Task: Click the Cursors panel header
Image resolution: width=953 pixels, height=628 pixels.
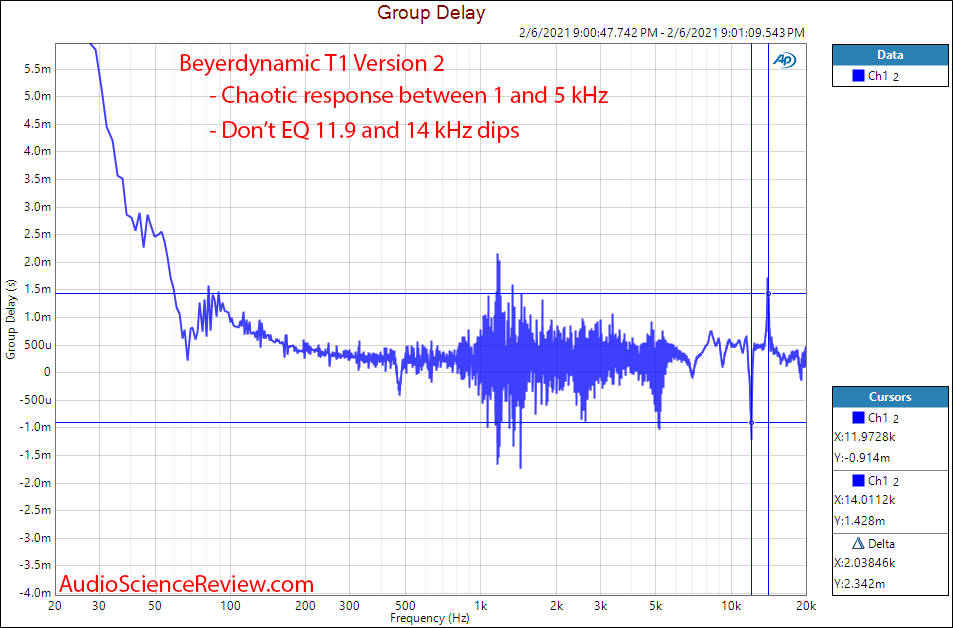Action: click(890, 397)
